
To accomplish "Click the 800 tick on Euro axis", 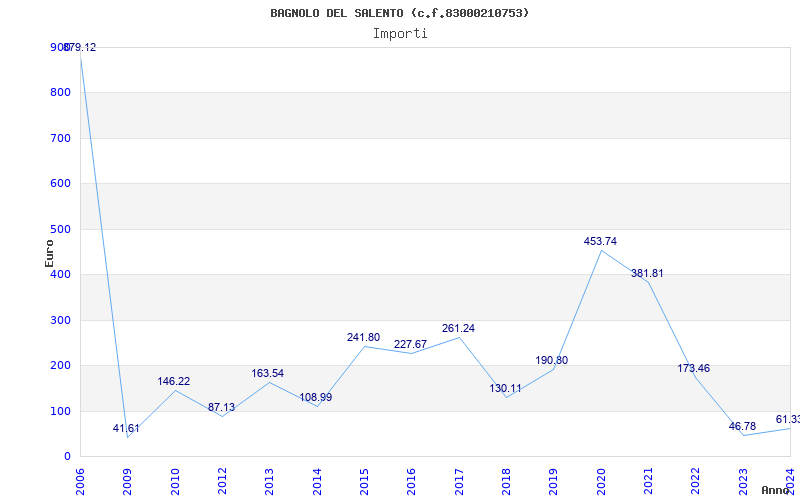I will tap(60, 93).
